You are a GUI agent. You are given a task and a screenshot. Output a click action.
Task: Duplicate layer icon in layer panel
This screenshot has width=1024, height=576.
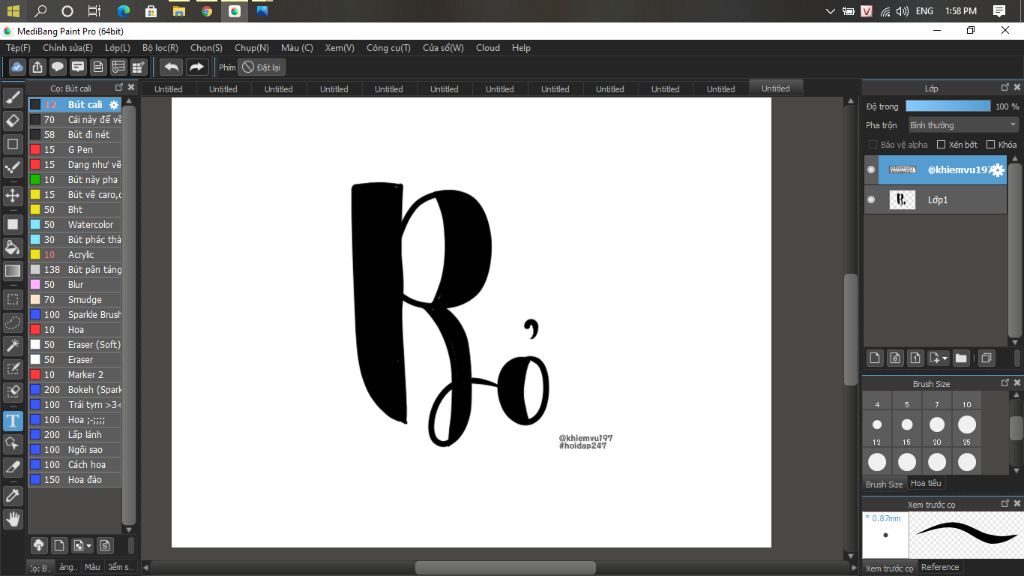986,358
